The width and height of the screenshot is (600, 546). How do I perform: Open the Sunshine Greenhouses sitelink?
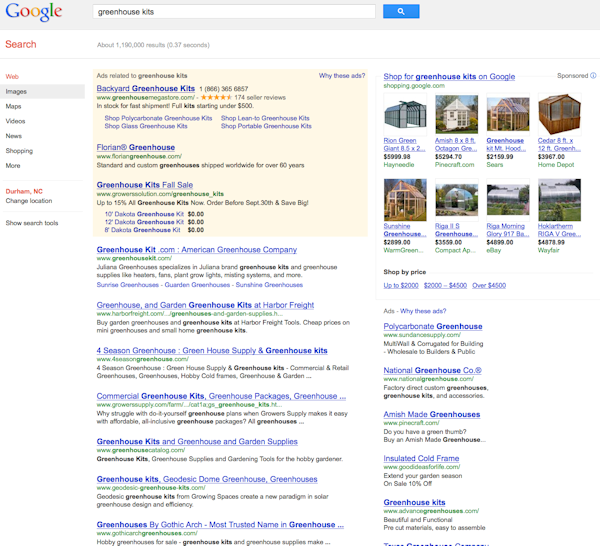coord(269,285)
